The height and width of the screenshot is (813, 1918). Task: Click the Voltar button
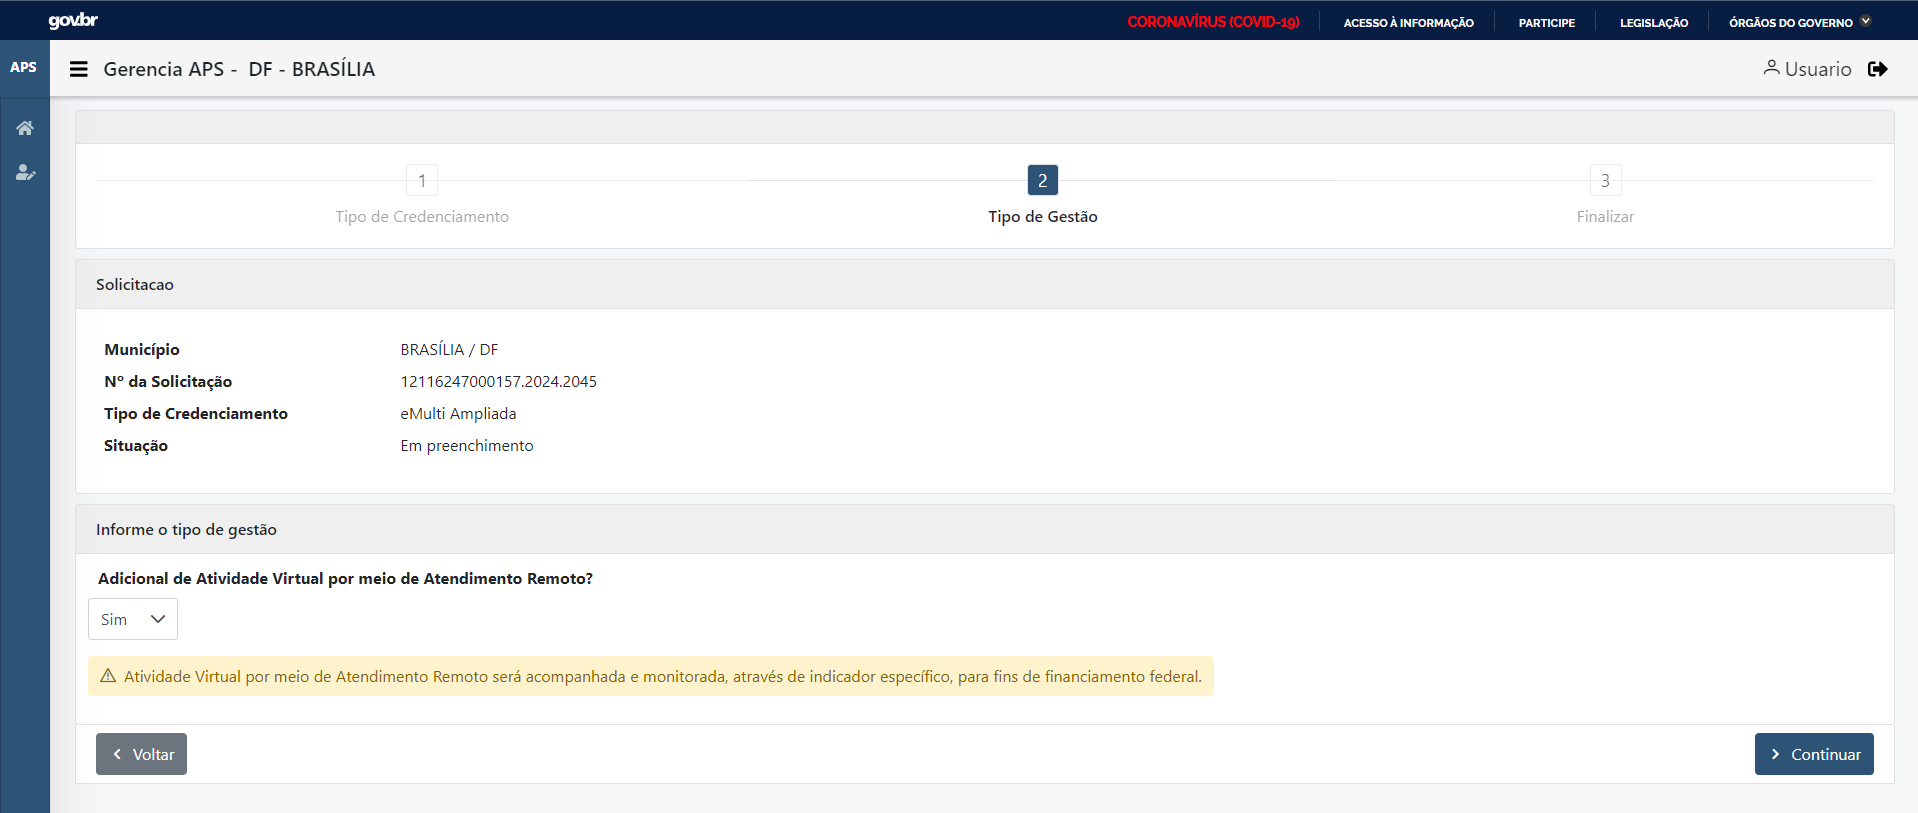[141, 754]
